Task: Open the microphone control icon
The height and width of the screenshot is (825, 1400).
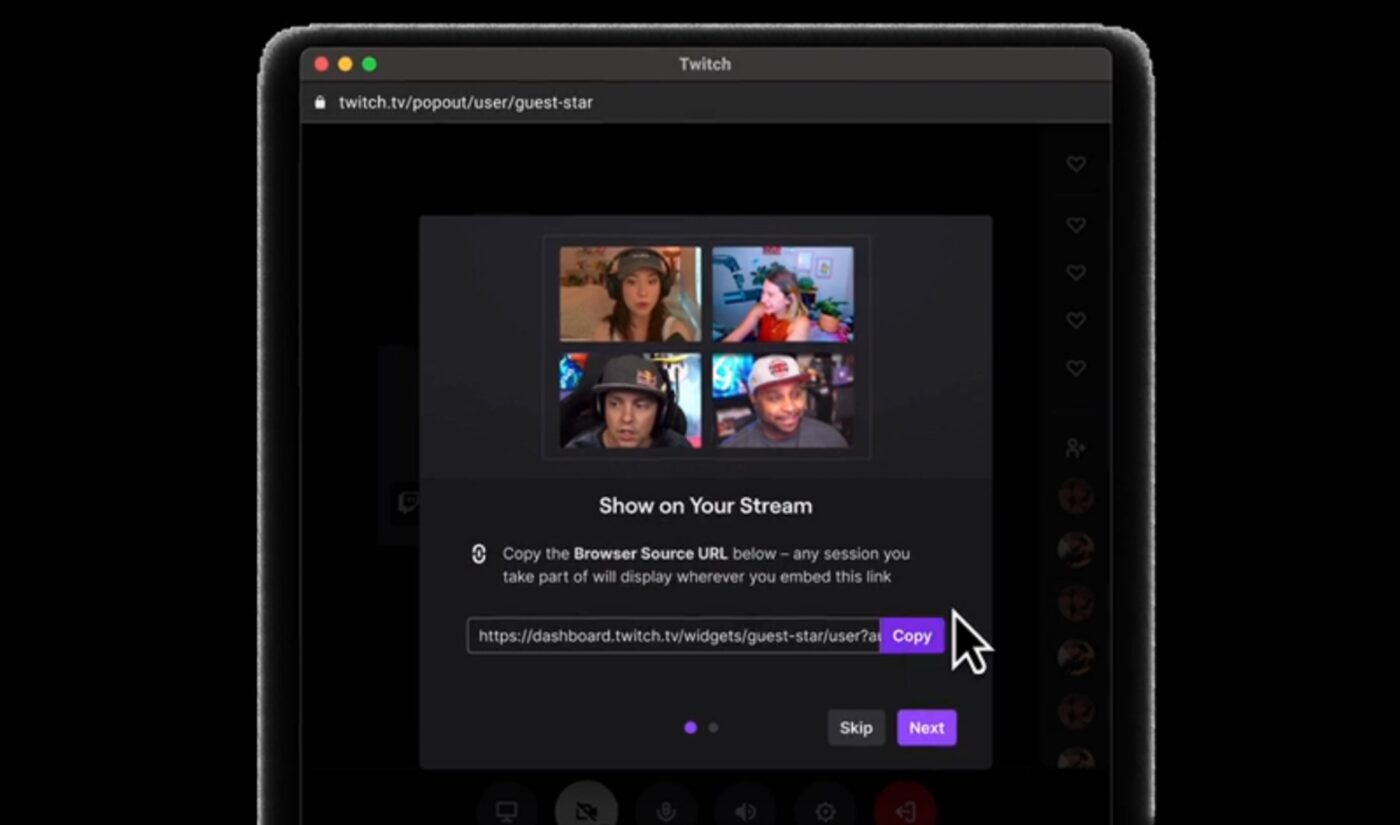Action: click(x=666, y=810)
